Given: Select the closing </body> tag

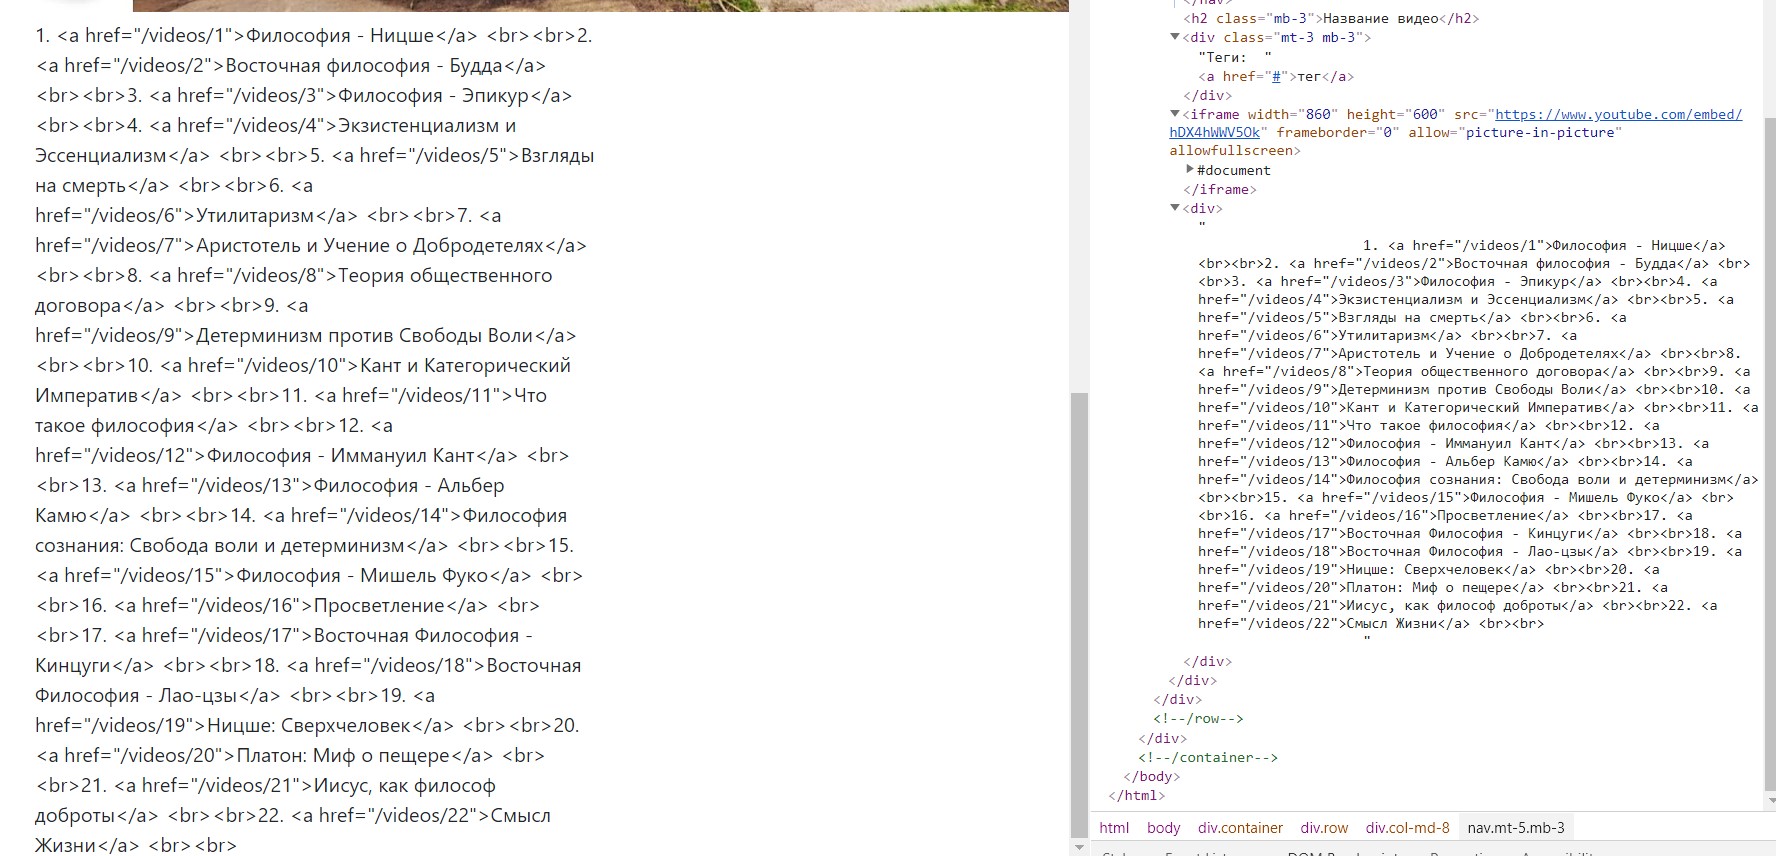Looking at the screenshot, I should point(1152,776).
